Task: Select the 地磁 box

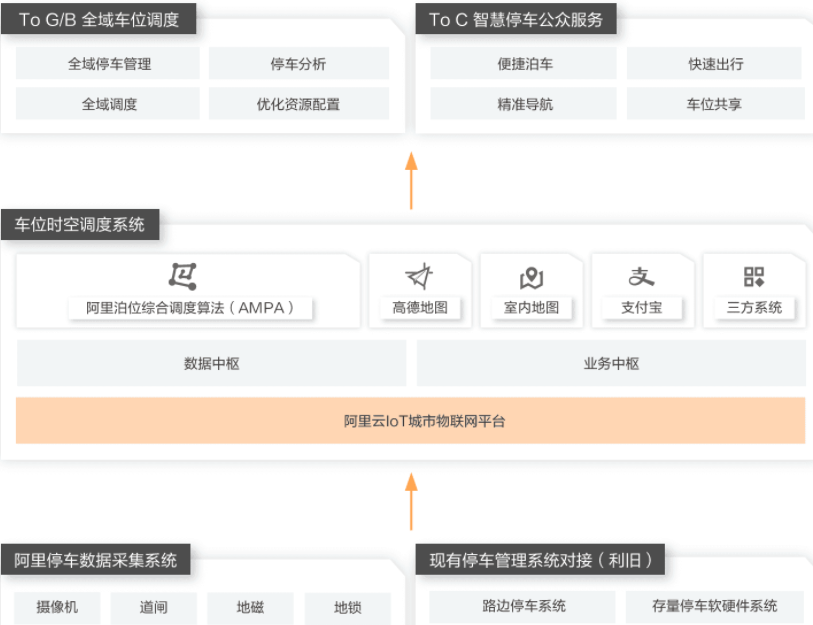Action: coord(250,607)
